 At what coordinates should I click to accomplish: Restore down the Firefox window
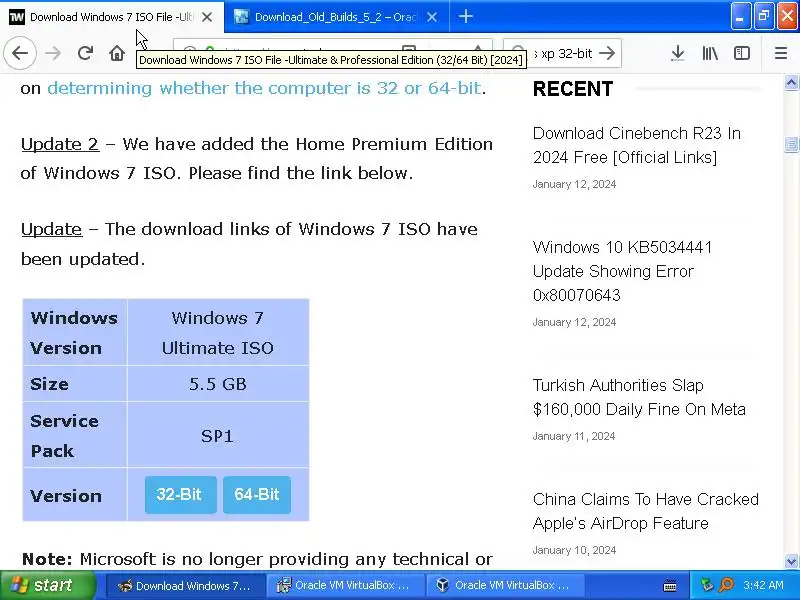(x=764, y=17)
